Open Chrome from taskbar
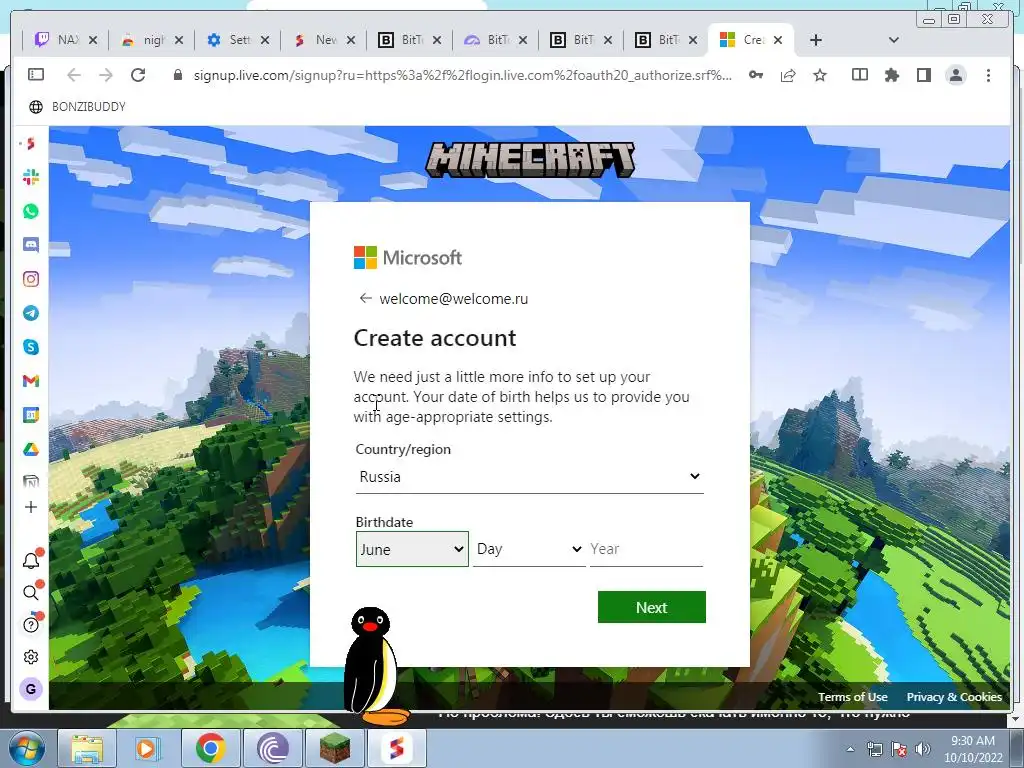The image size is (1024, 768). pyautogui.click(x=210, y=748)
